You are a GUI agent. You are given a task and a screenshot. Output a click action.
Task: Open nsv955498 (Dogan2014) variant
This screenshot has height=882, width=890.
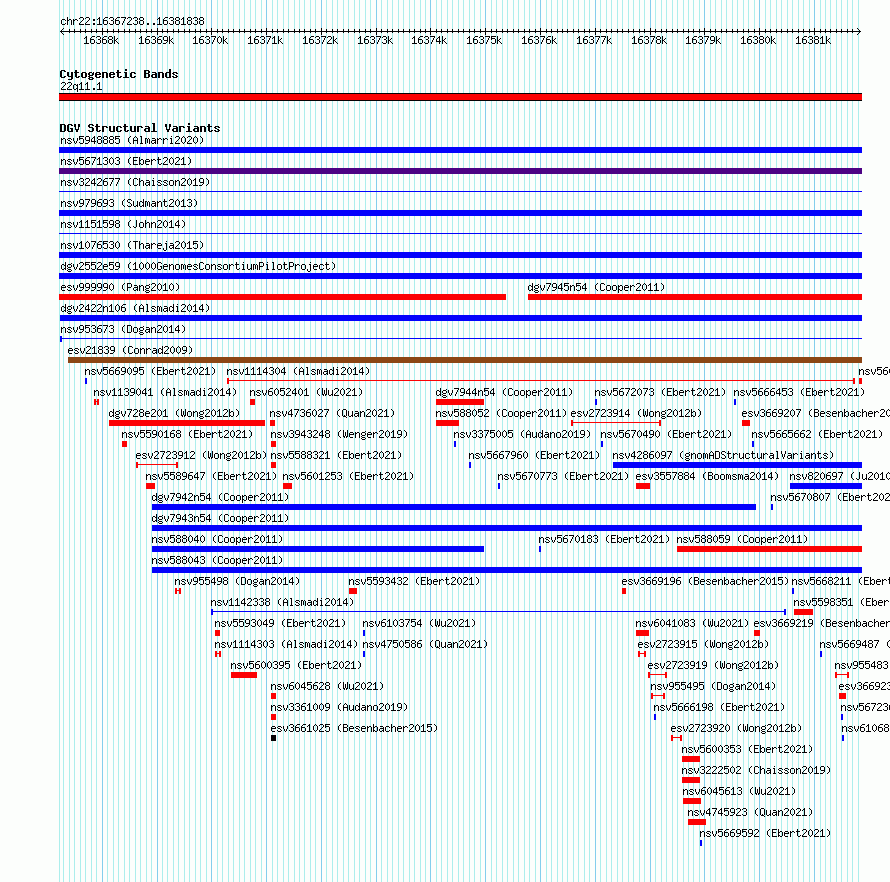tap(237, 581)
